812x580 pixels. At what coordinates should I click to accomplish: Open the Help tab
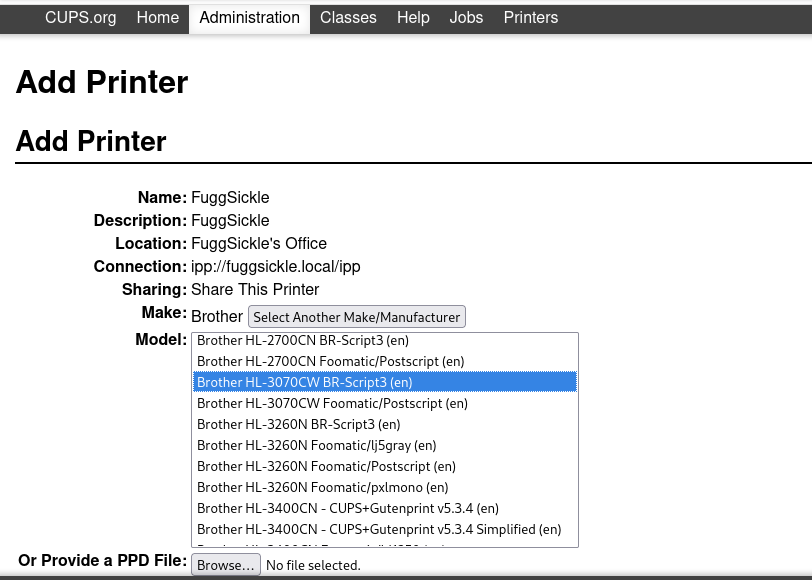click(413, 18)
